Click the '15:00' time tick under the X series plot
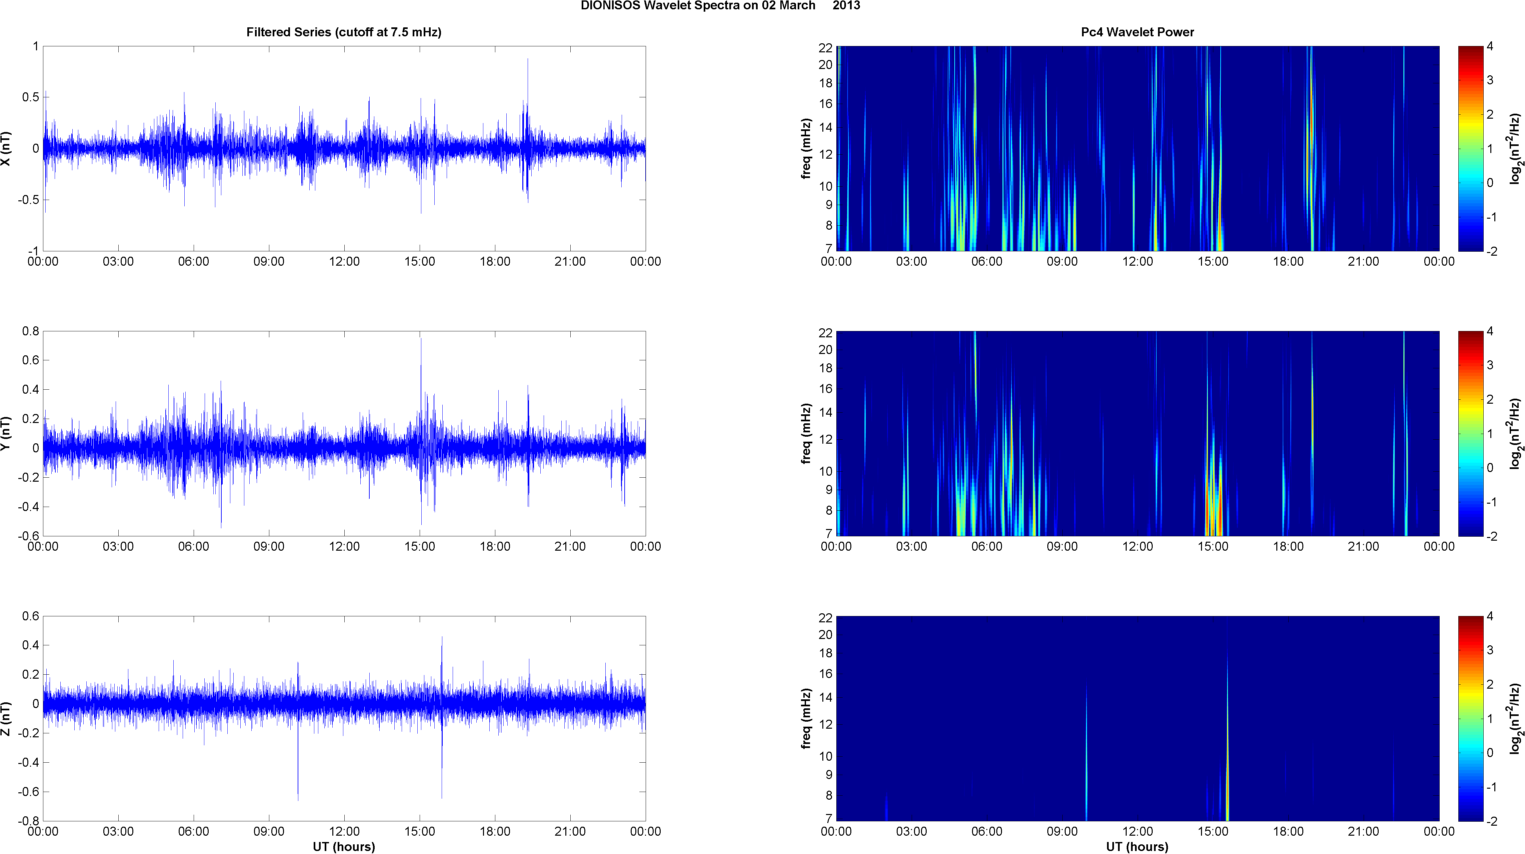Viewport: 1525px width, 854px height. pyautogui.click(x=420, y=262)
